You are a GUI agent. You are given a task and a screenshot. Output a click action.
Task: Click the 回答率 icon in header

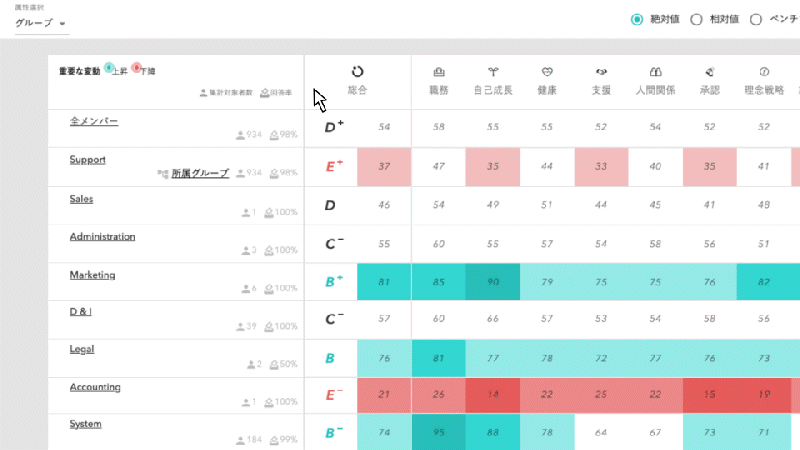[264, 92]
